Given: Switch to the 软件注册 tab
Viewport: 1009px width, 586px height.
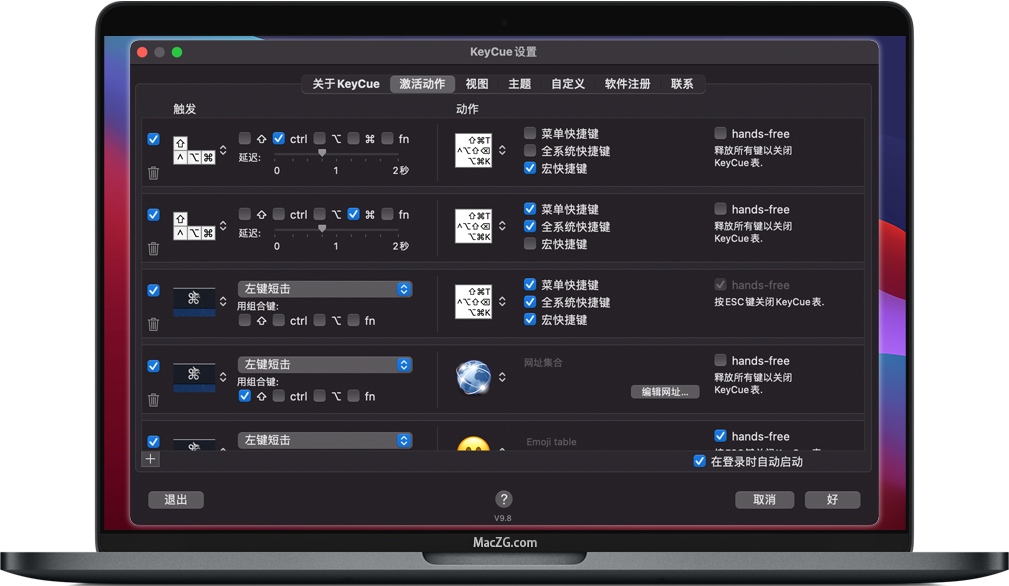Looking at the screenshot, I should pyautogui.click(x=627, y=83).
